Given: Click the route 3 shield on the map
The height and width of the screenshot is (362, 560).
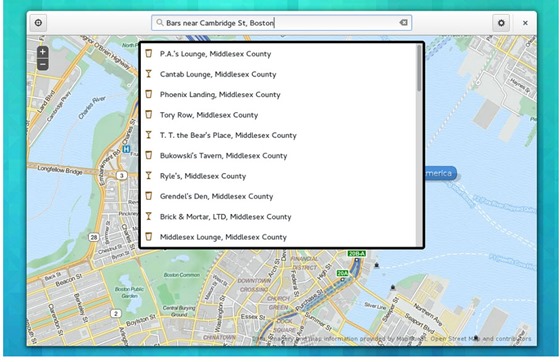Looking at the screenshot, I should (122, 175).
